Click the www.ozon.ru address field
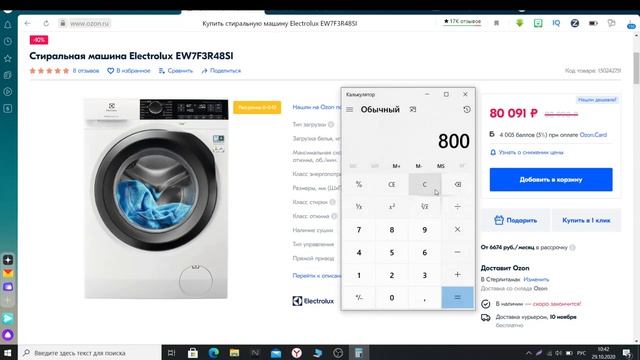640x360 pixels. (x=89, y=23)
